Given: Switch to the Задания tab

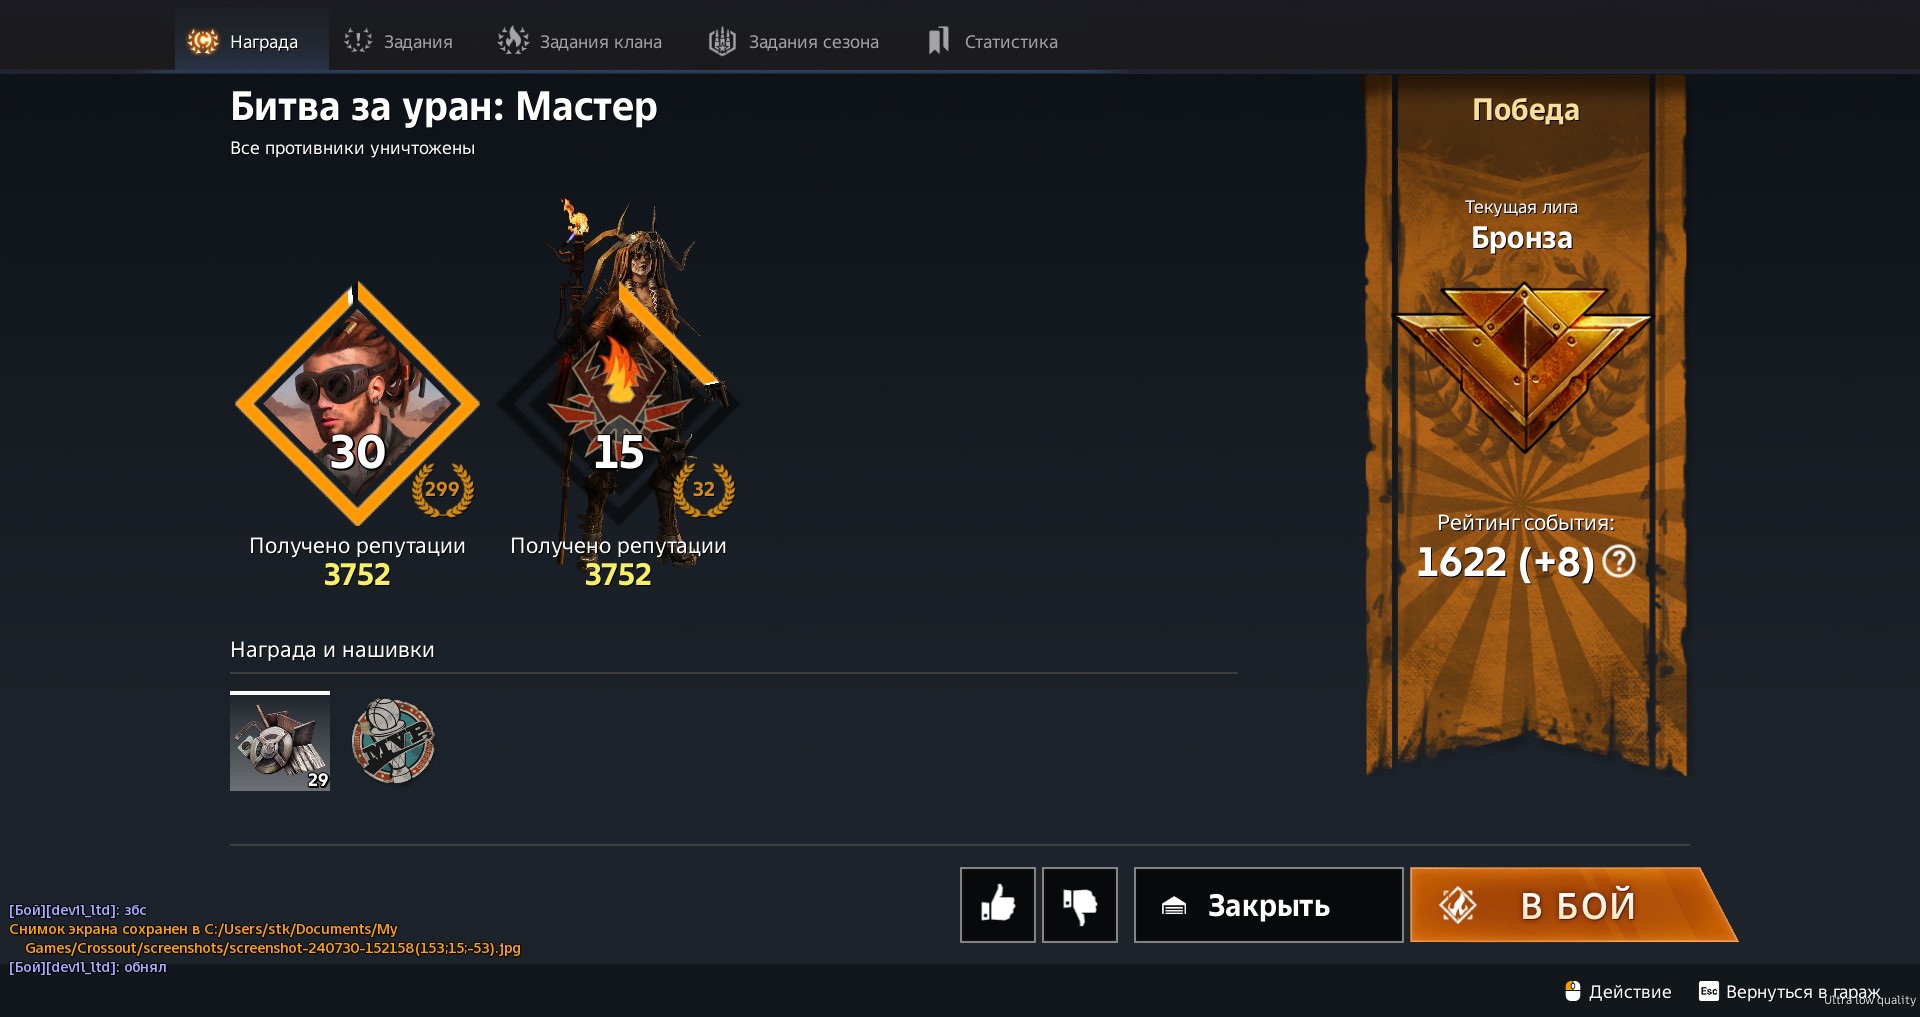Looking at the screenshot, I should (399, 41).
